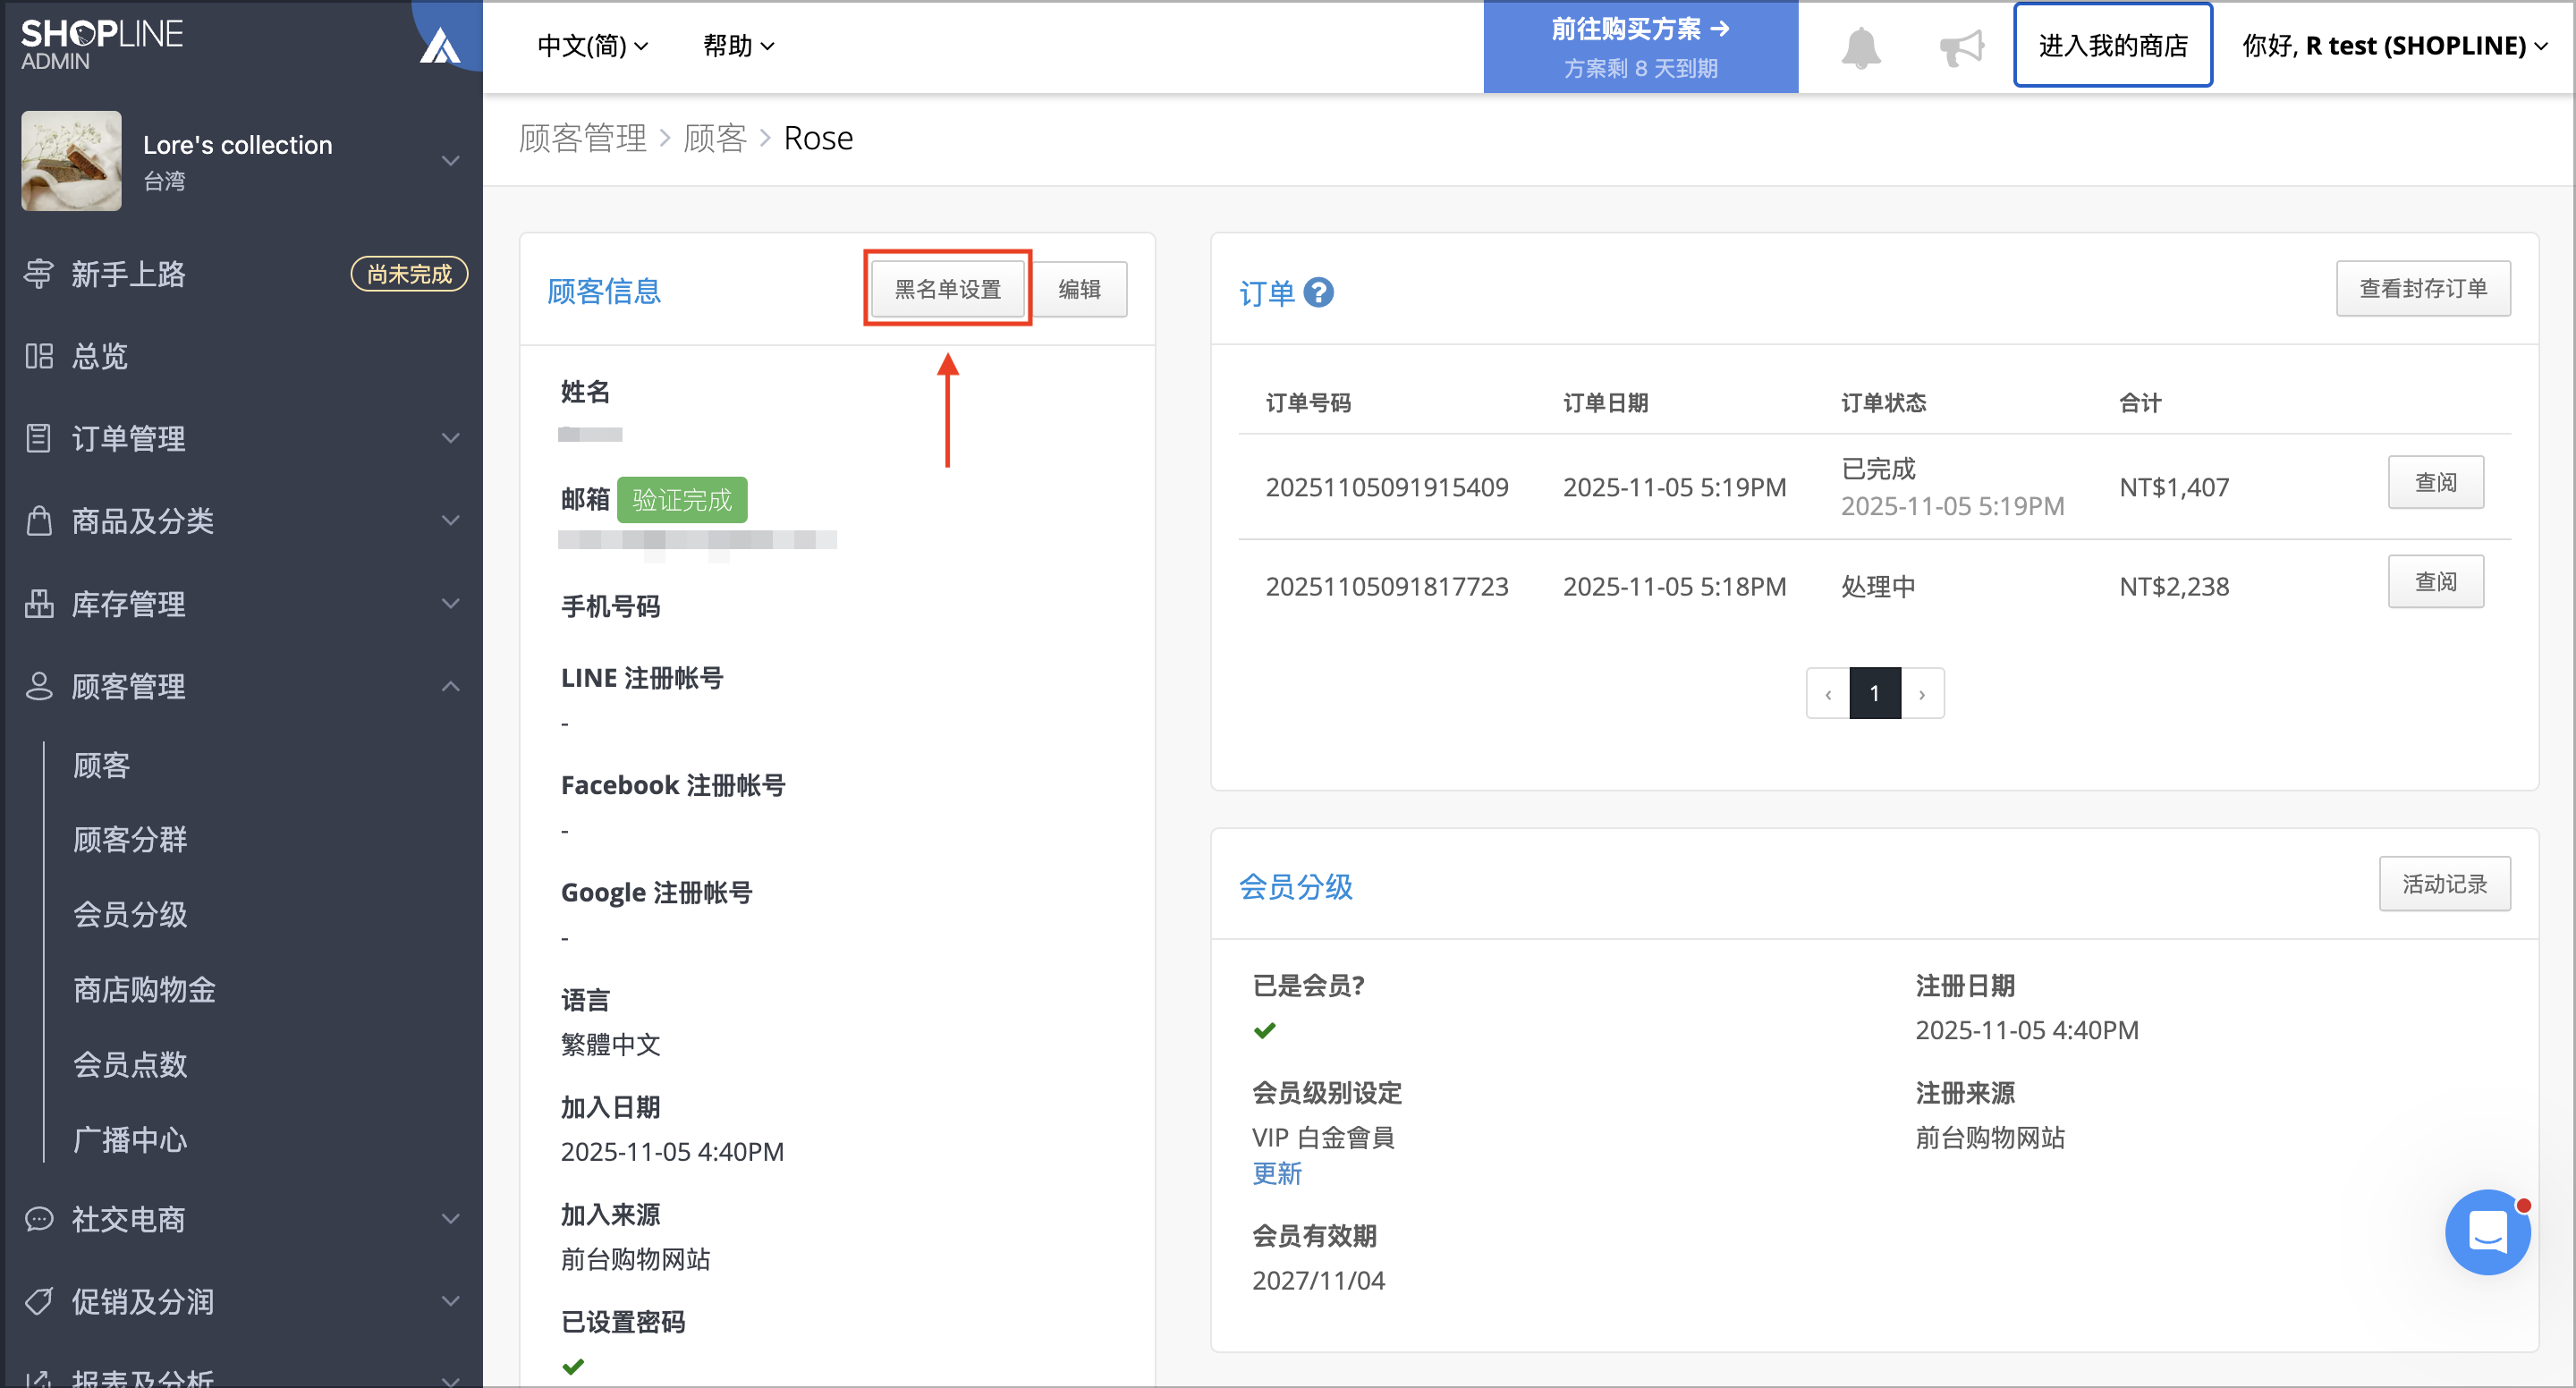Click the signpost icon beside 新手上路
The image size is (2576, 1388).
point(38,274)
